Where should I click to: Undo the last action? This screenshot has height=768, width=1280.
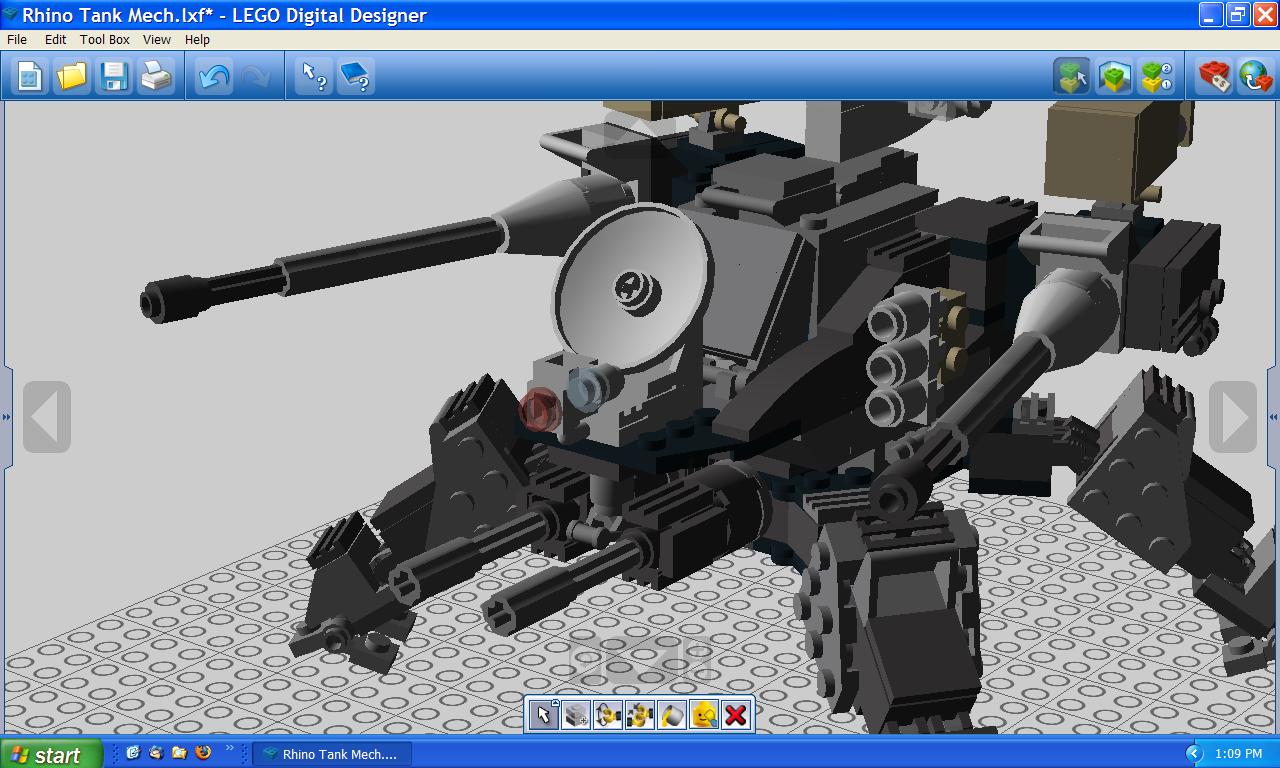[x=213, y=76]
